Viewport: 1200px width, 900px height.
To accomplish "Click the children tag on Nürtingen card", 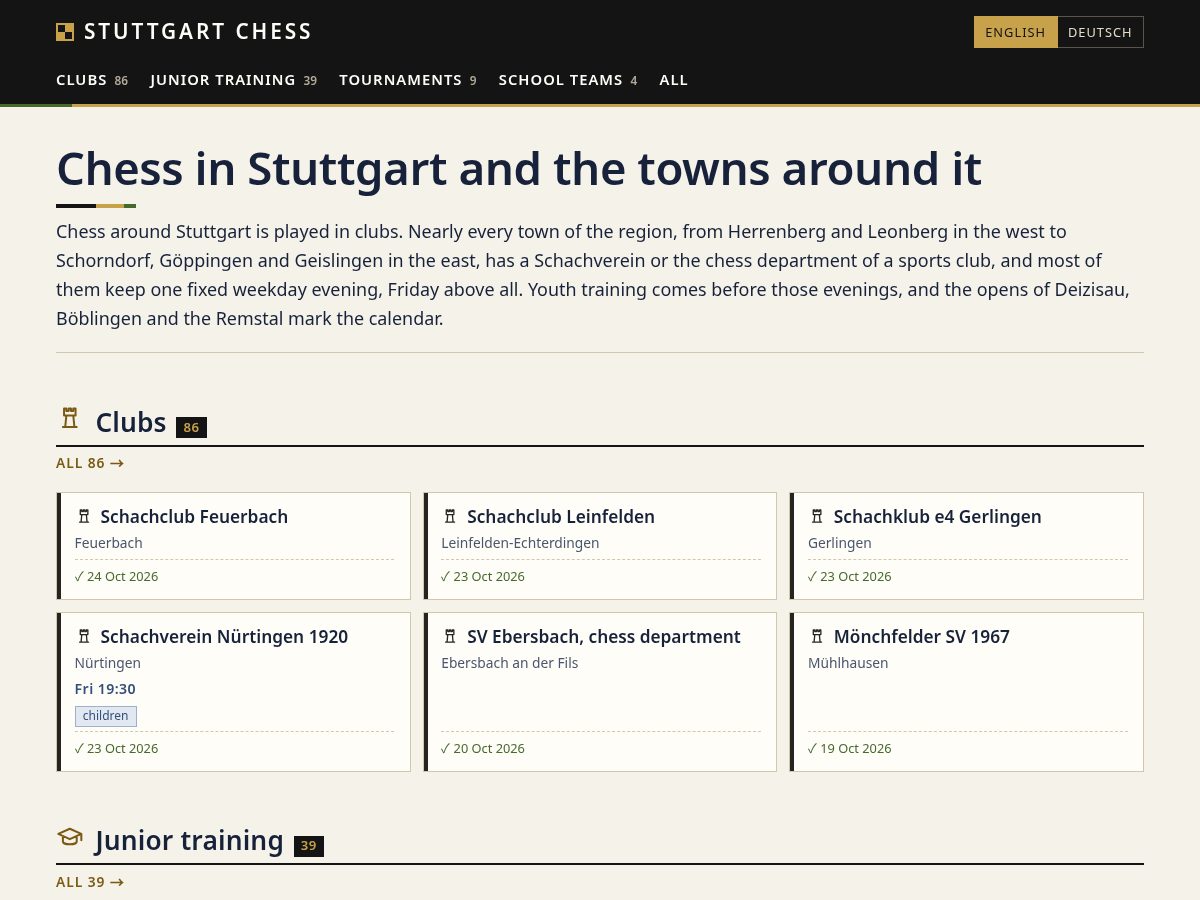I will [x=106, y=716].
